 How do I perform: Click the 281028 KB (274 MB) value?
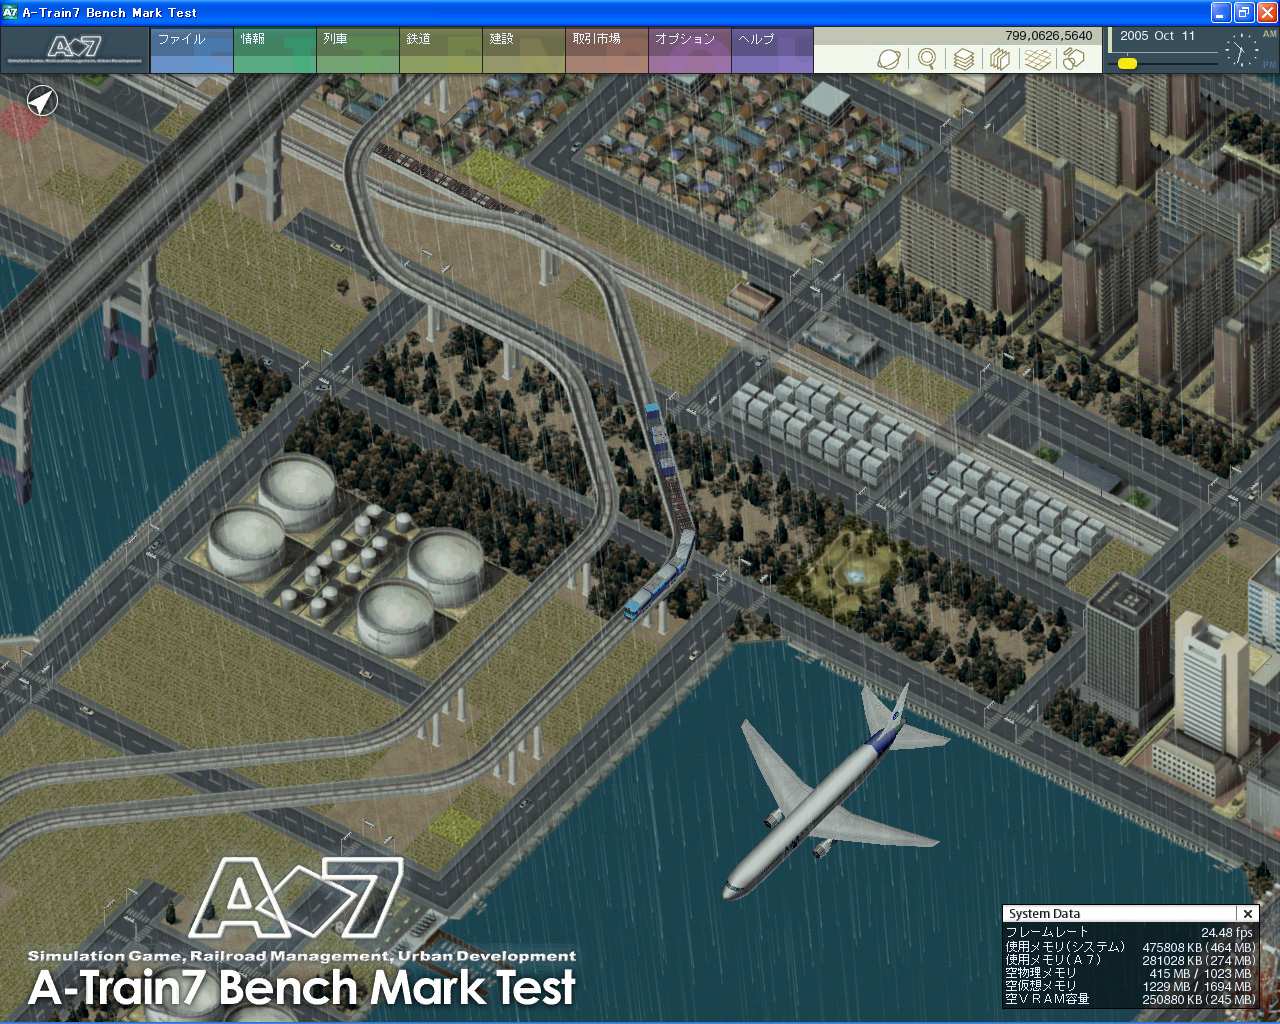pyautogui.click(x=1199, y=960)
